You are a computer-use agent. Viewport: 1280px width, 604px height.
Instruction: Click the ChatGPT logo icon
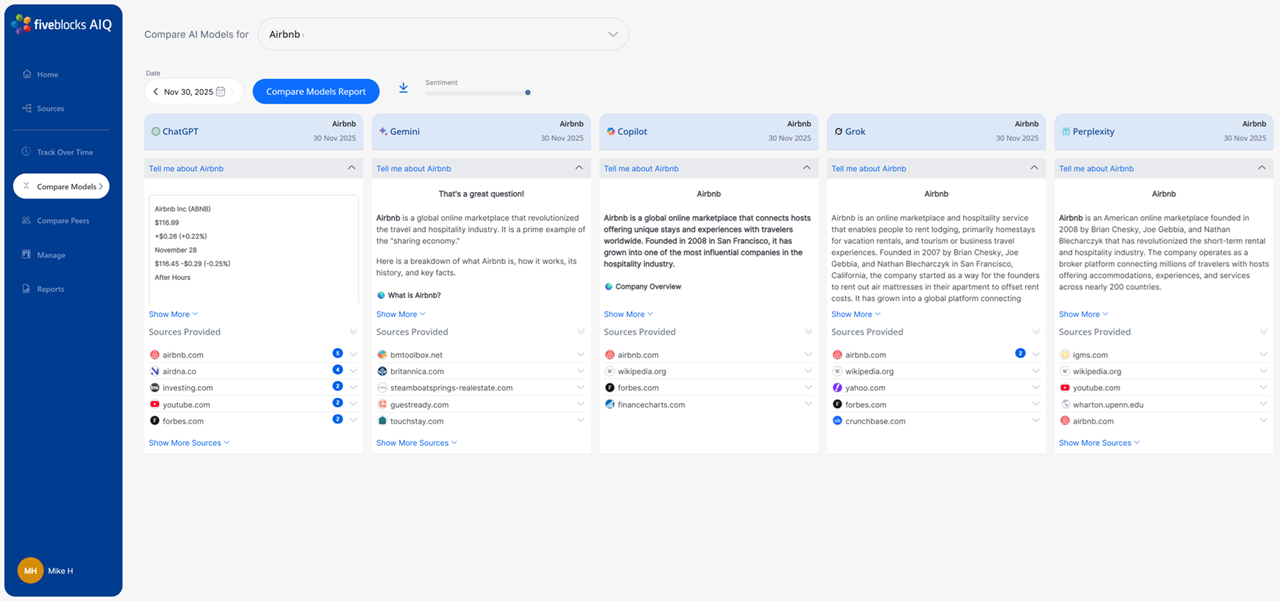pos(155,131)
